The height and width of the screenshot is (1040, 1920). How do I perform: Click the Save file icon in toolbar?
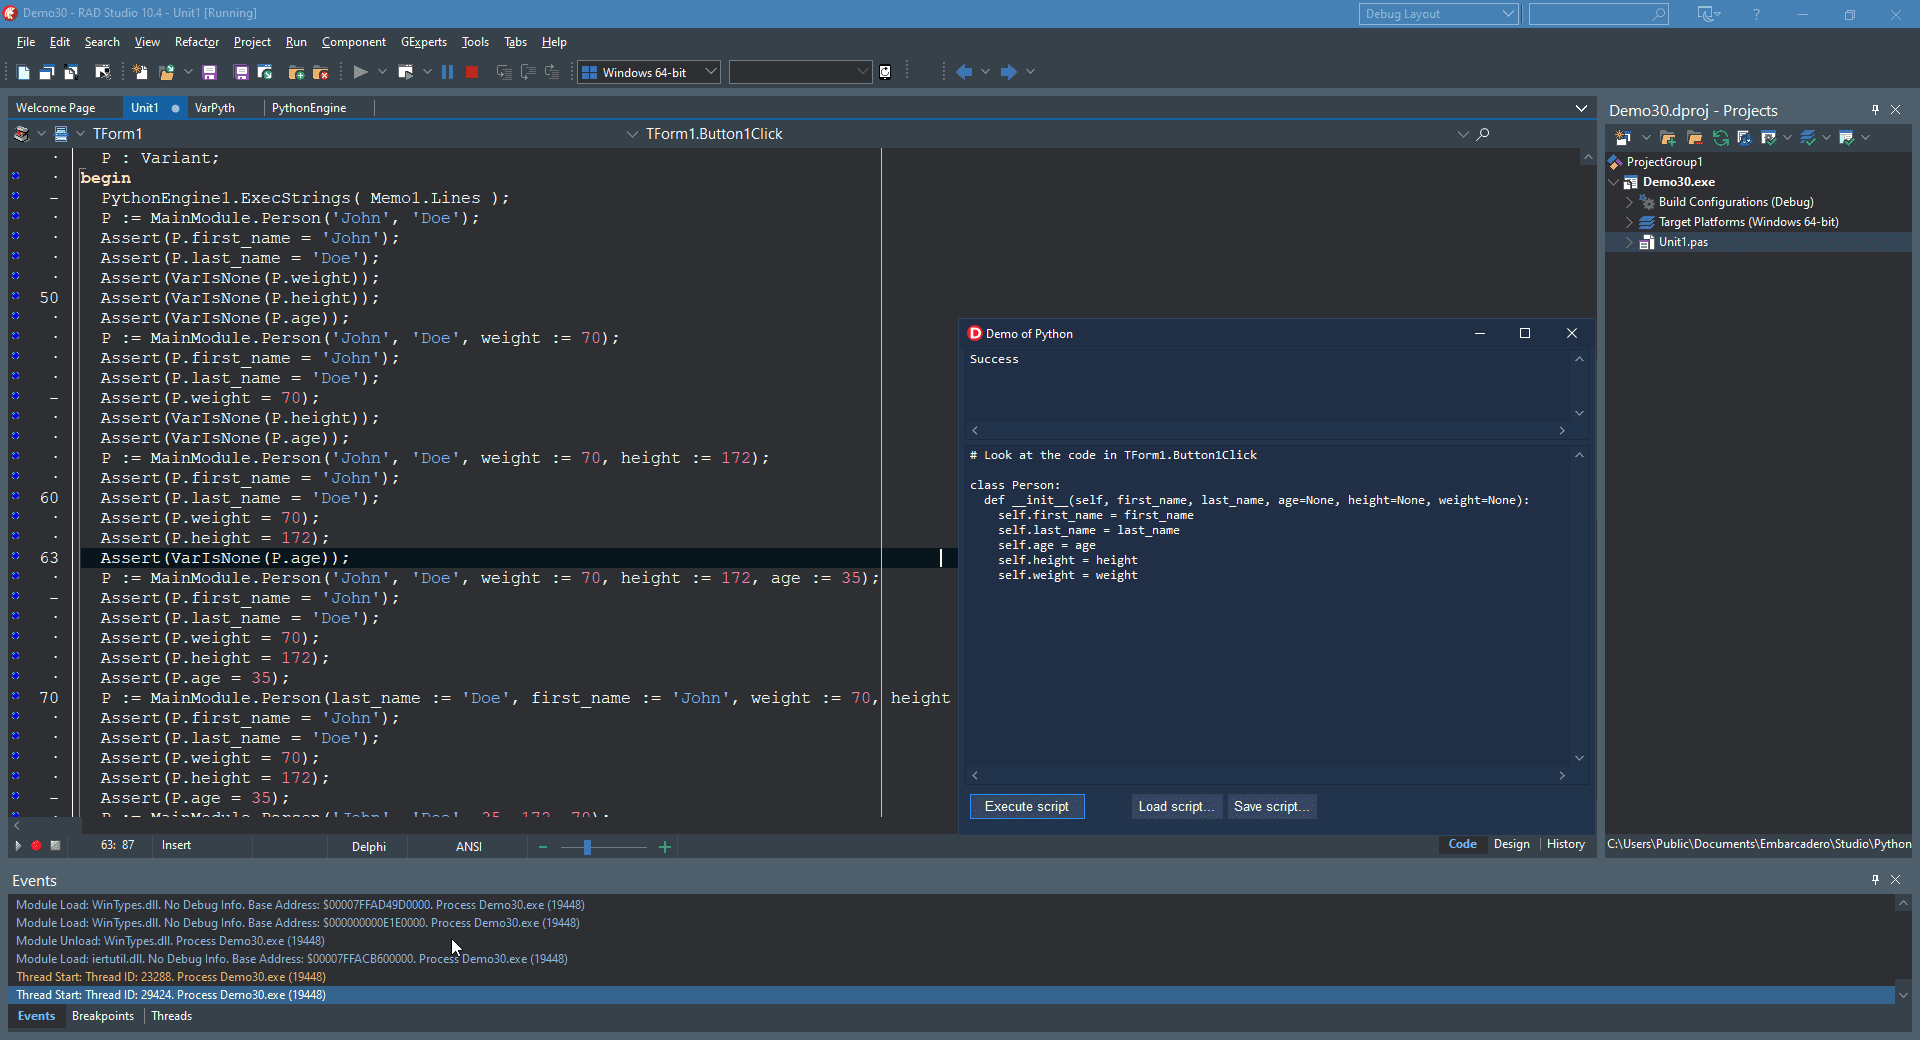click(209, 72)
